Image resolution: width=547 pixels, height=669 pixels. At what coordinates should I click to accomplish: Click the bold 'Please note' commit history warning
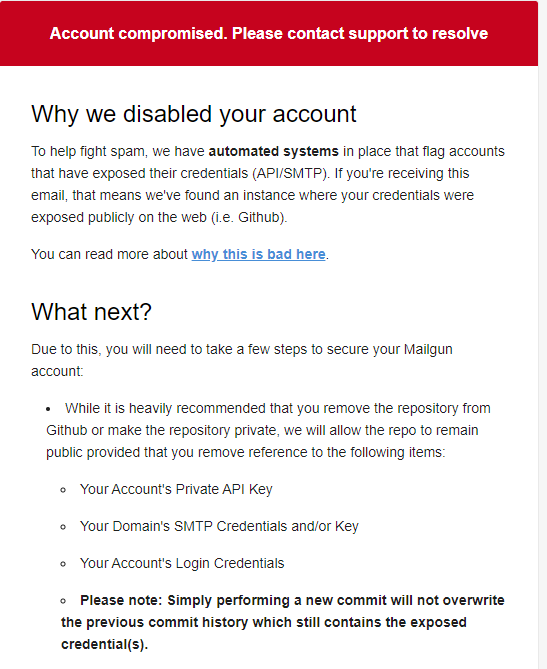coord(282,622)
